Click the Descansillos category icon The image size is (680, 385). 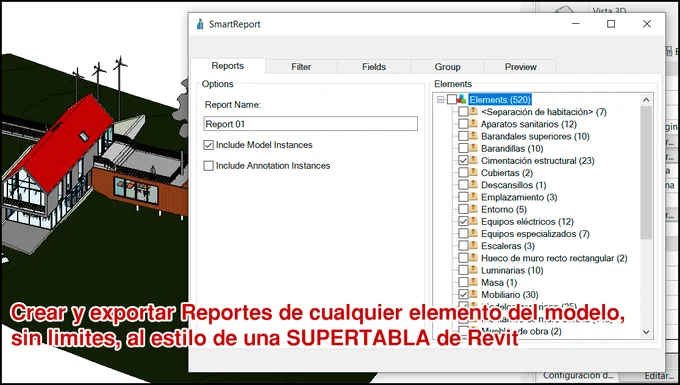point(474,184)
